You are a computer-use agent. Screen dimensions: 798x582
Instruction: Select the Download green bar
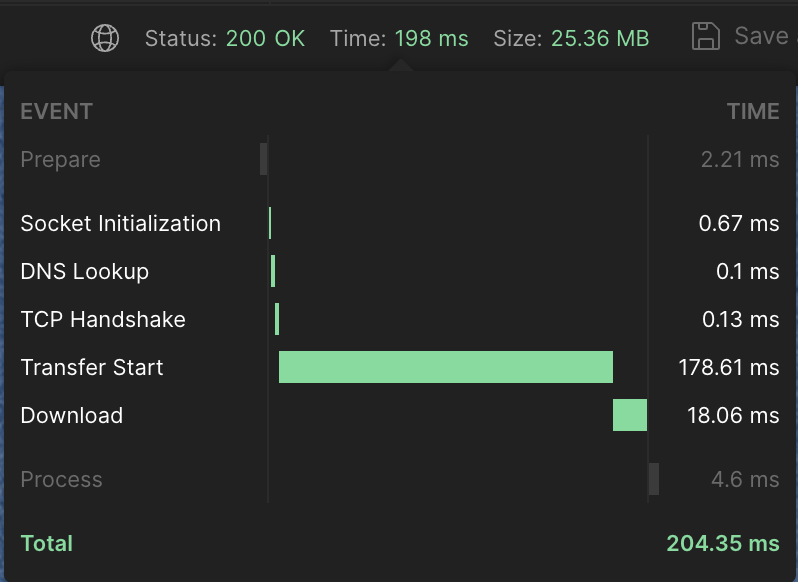click(630, 415)
